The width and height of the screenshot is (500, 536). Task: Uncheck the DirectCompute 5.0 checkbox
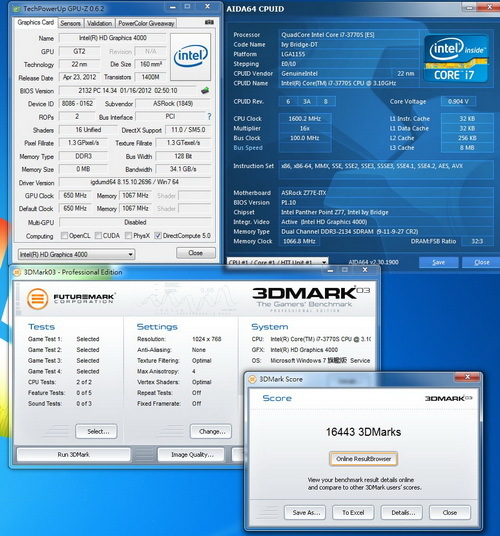[x=158, y=236]
